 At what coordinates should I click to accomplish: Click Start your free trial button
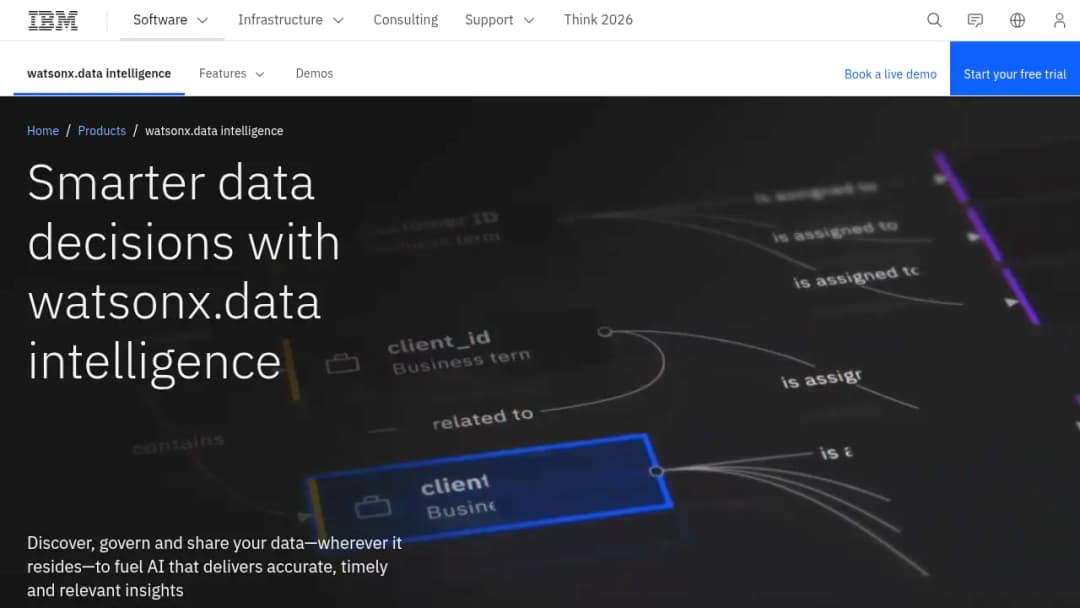(x=1015, y=68)
